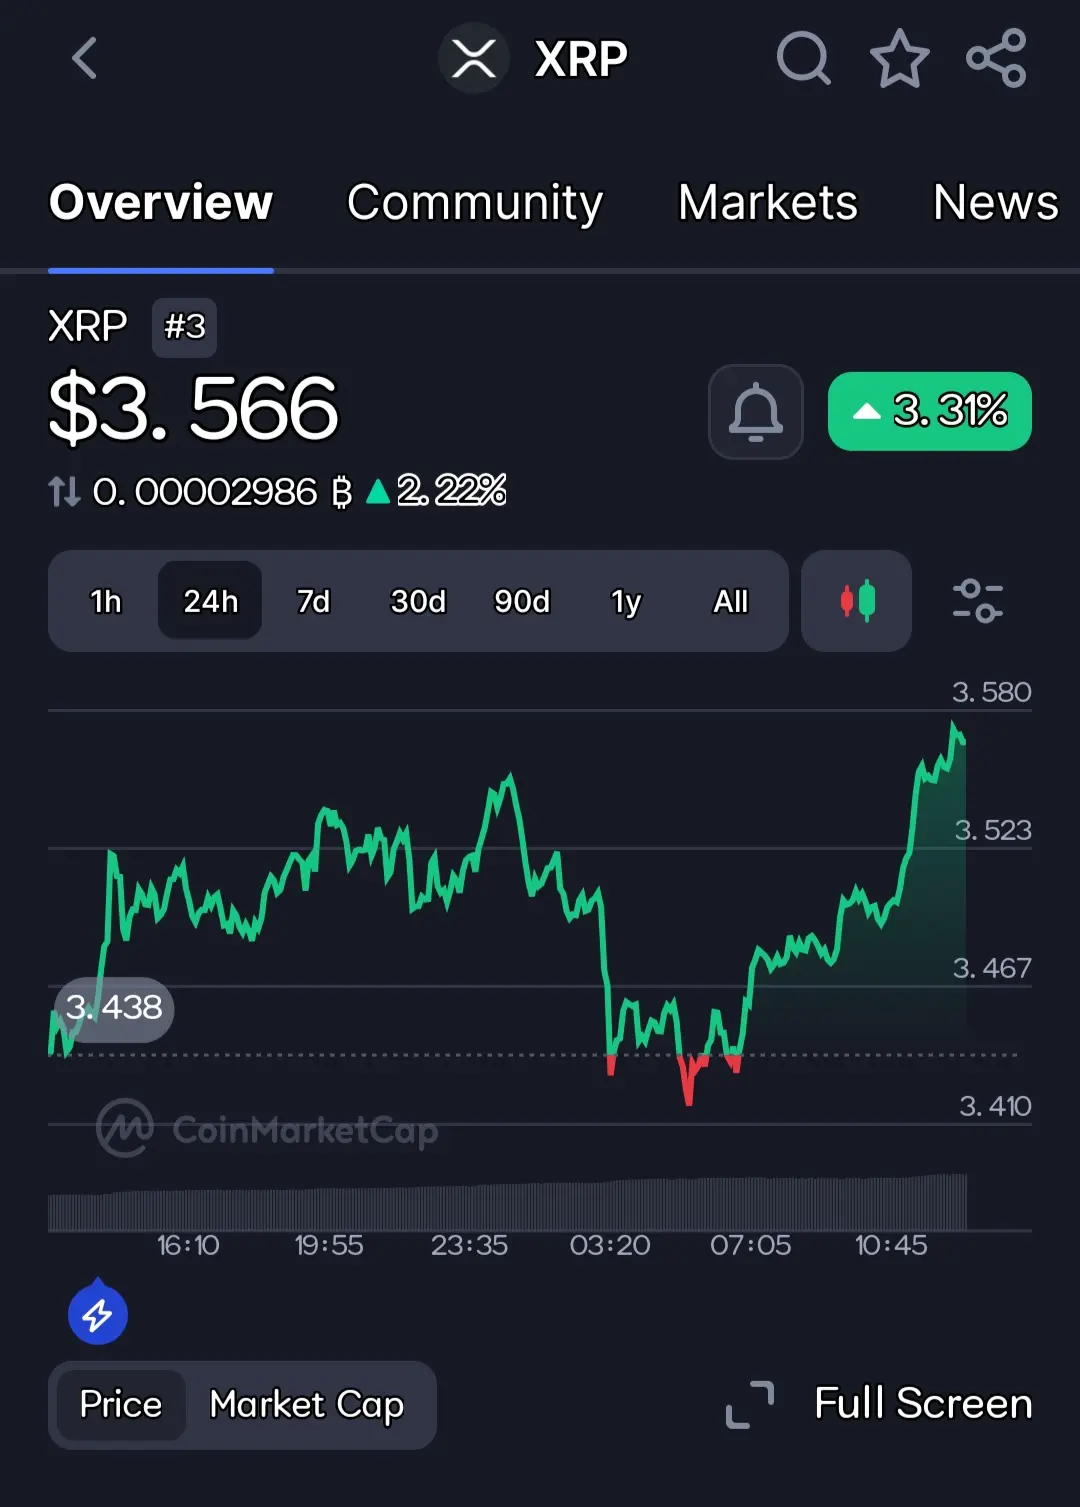This screenshot has height=1507, width=1080.
Task: Switch to candlestick chart view
Action: coord(857,601)
